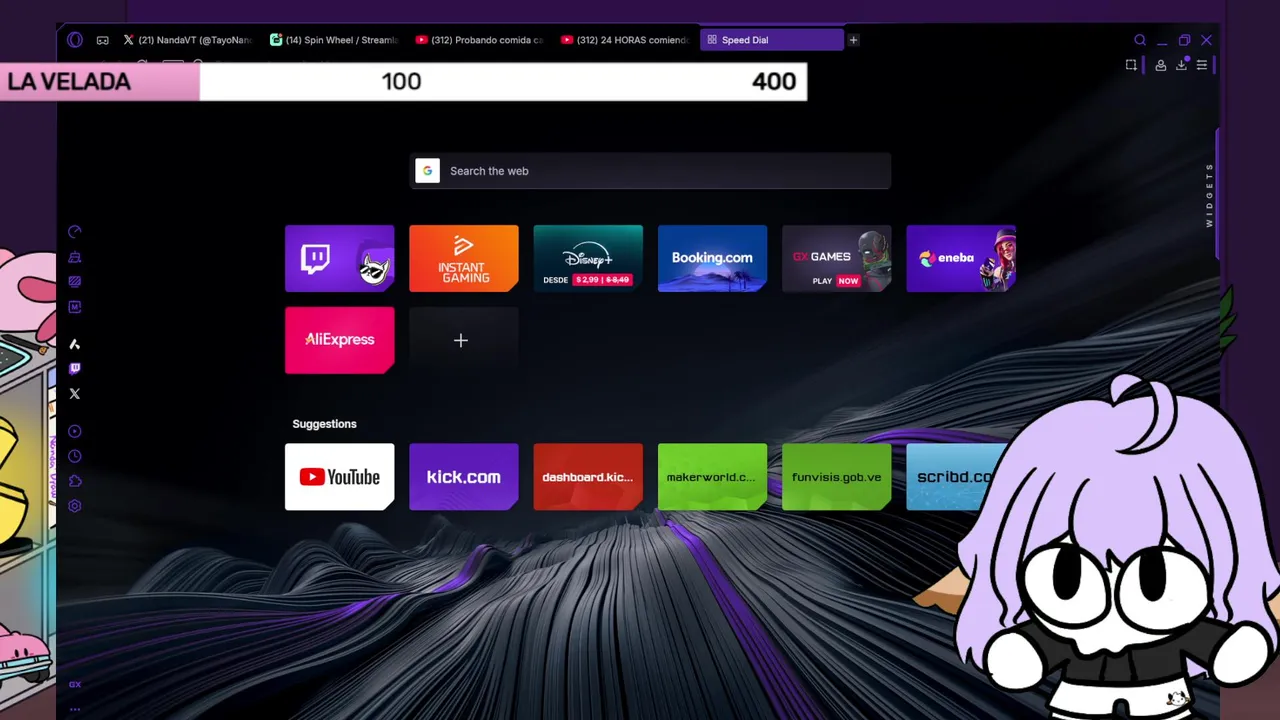Open striped panel icon in sidebar
Viewport: 1280px width, 720px height.
(75, 282)
